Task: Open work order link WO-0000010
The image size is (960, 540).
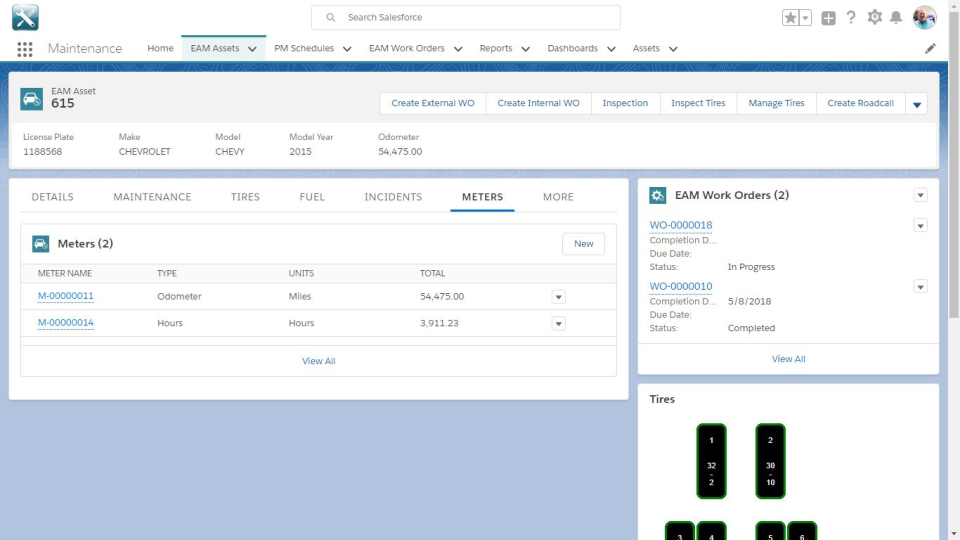Action: tap(681, 286)
